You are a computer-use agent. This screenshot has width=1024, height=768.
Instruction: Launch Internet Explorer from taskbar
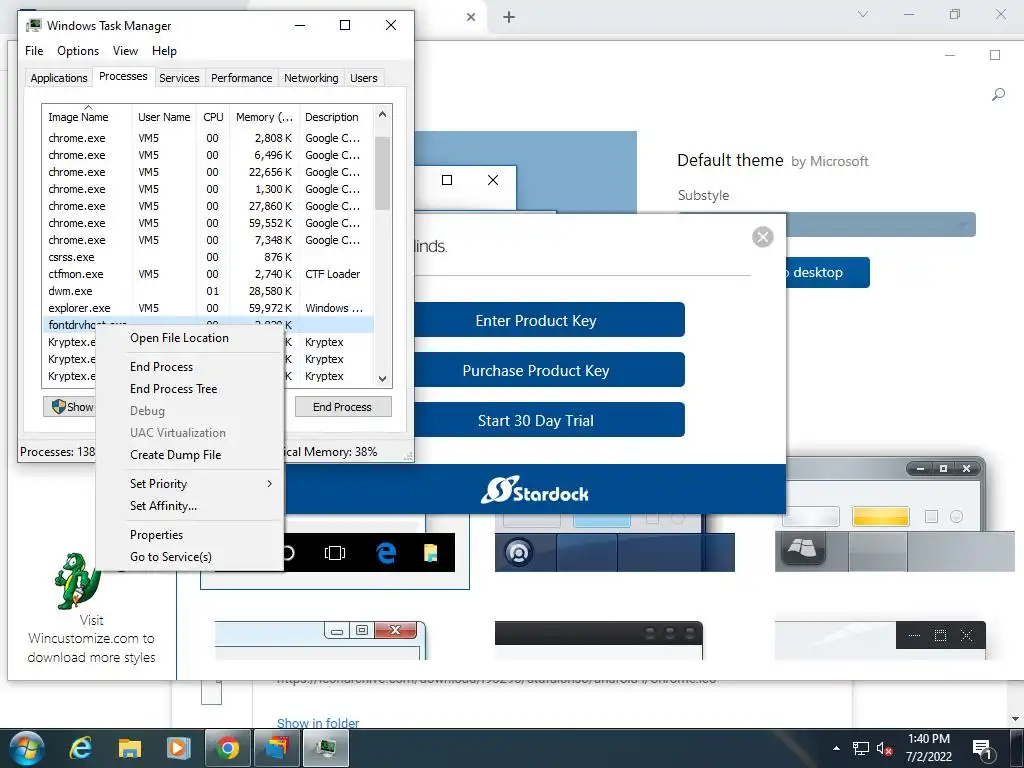(80, 748)
